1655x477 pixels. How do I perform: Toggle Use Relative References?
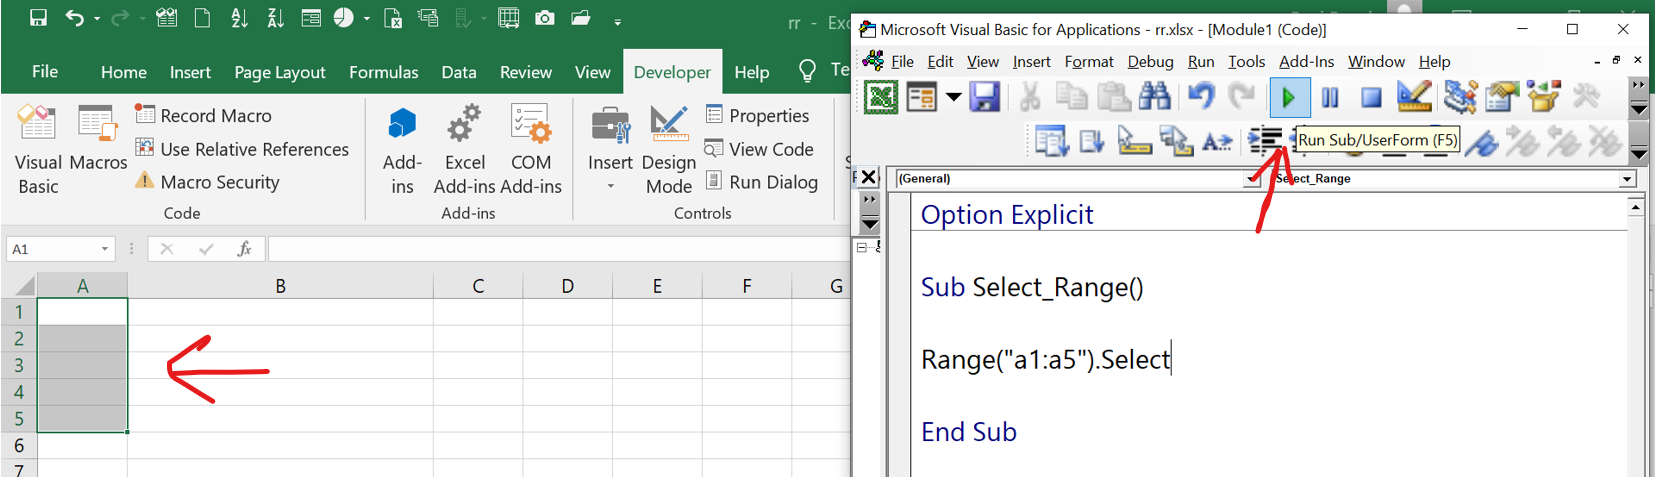click(x=243, y=149)
